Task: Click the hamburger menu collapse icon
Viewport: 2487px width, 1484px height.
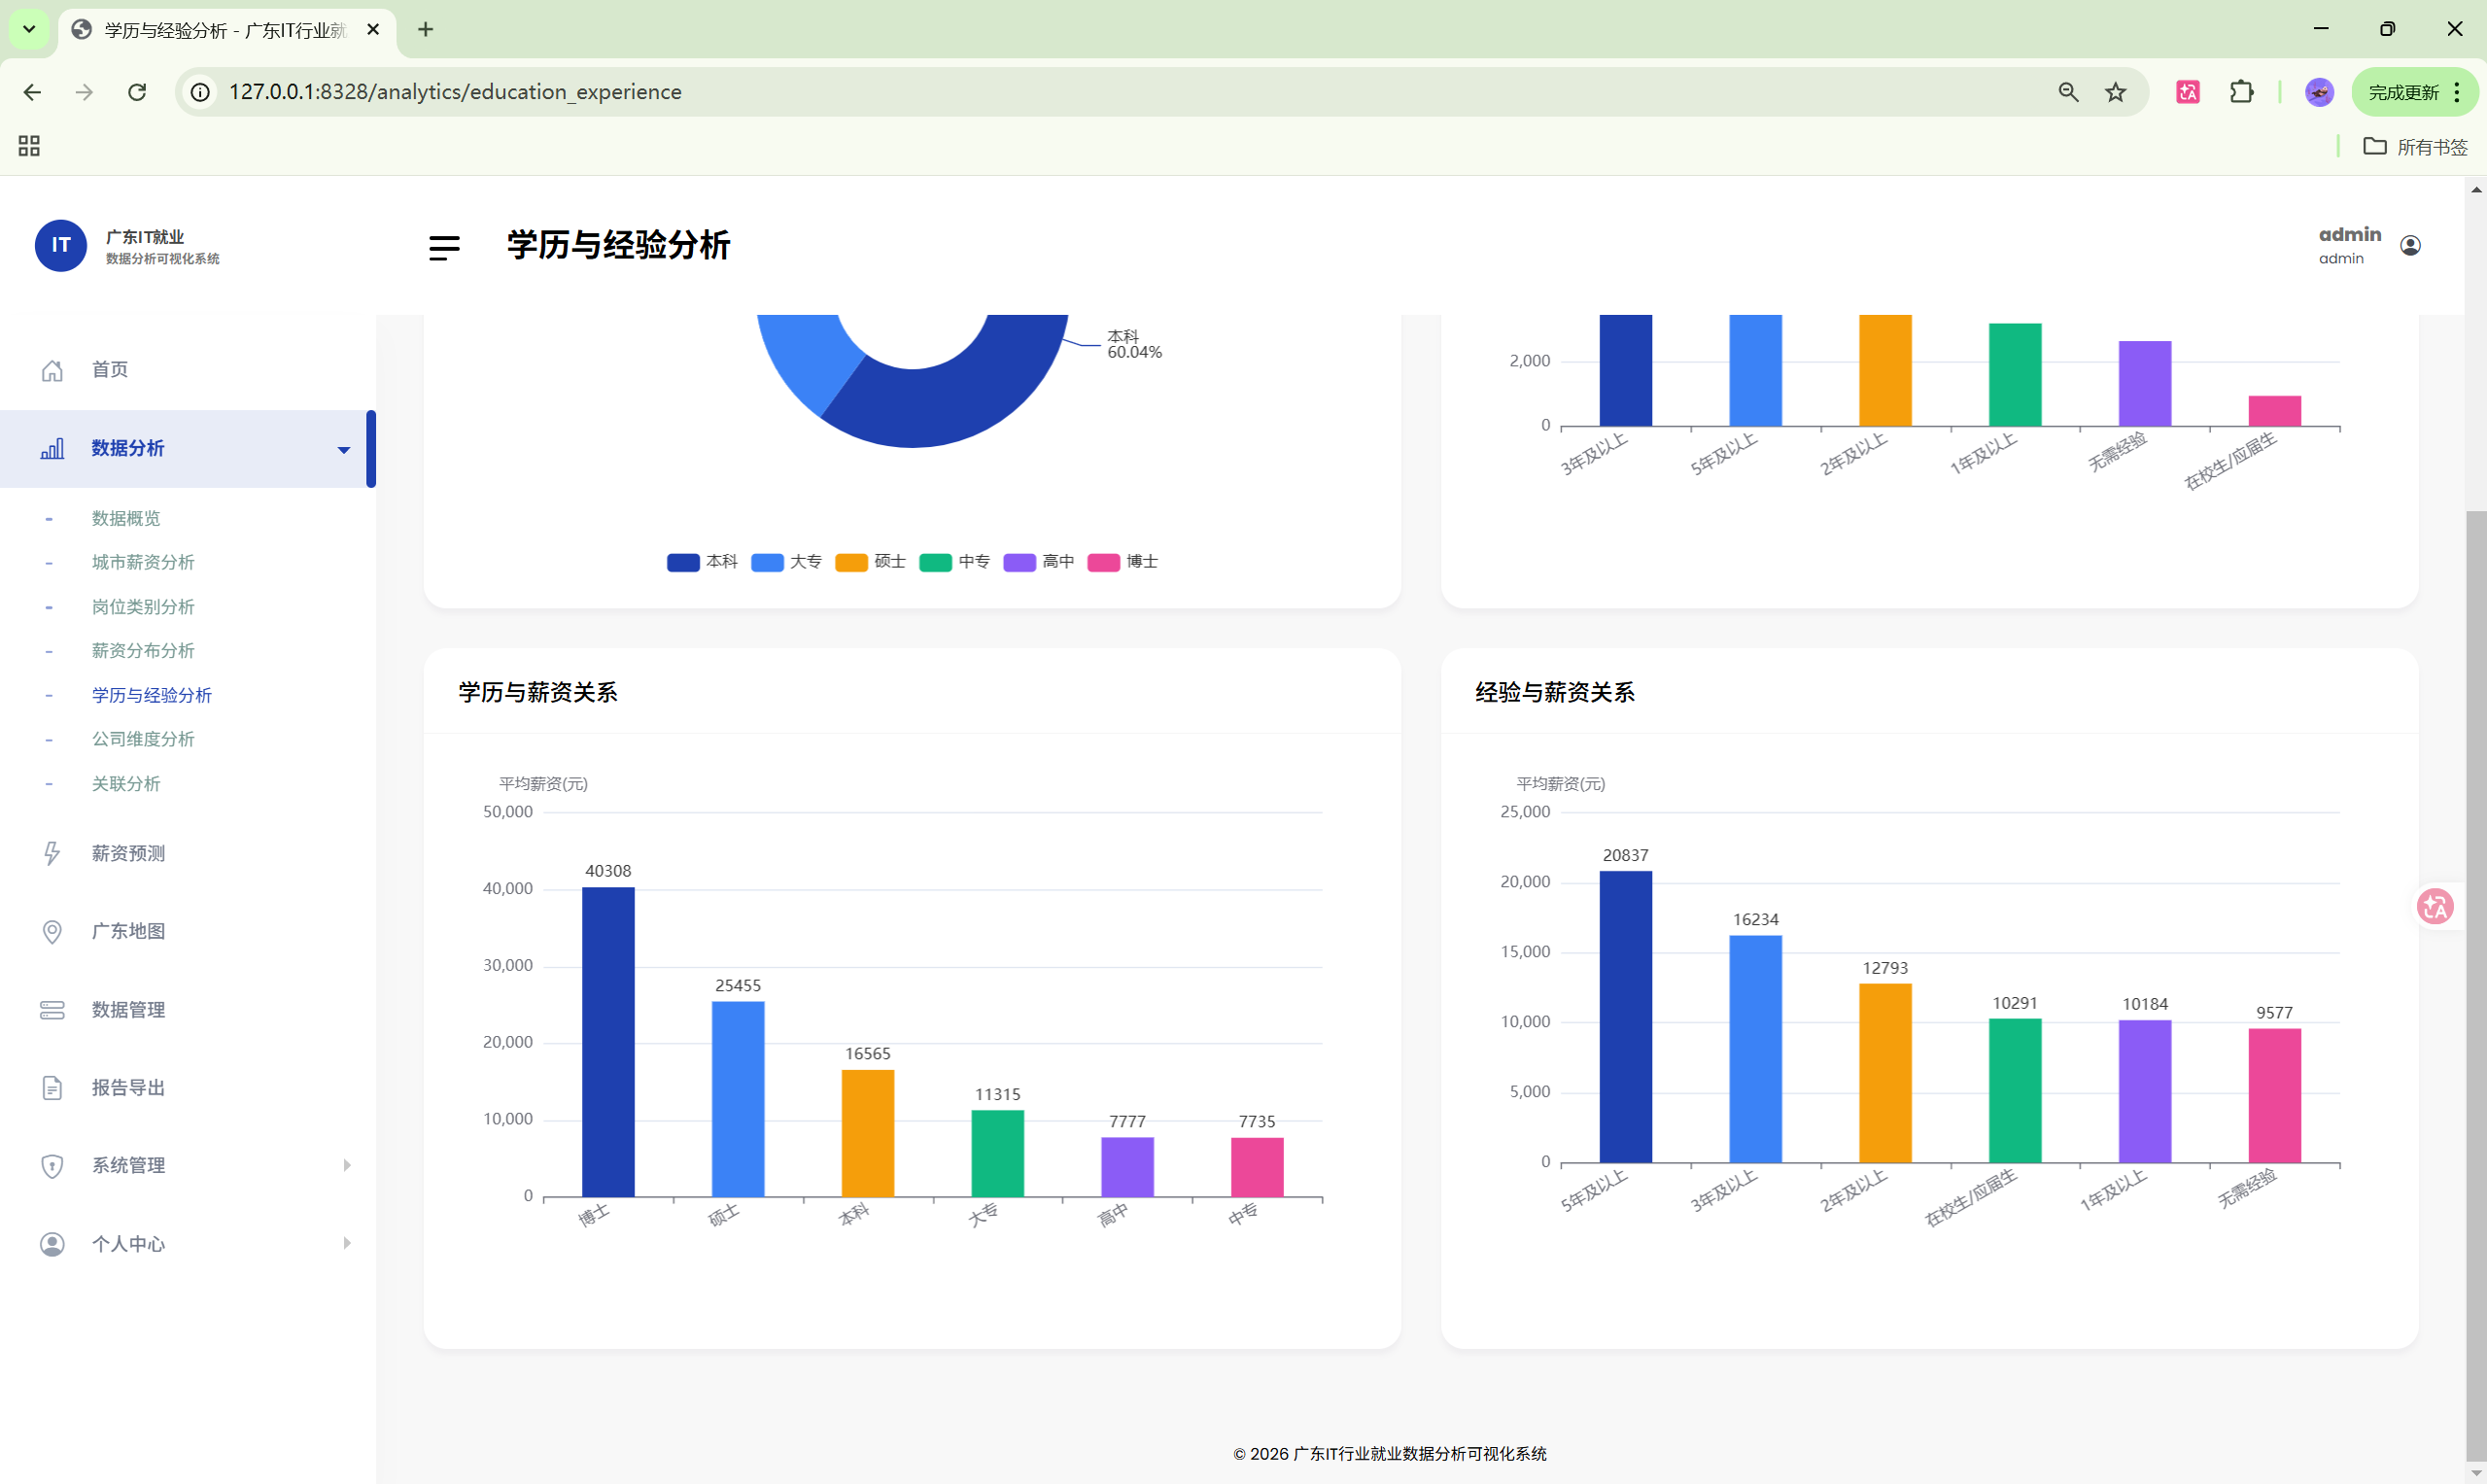Action: click(444, 247)
